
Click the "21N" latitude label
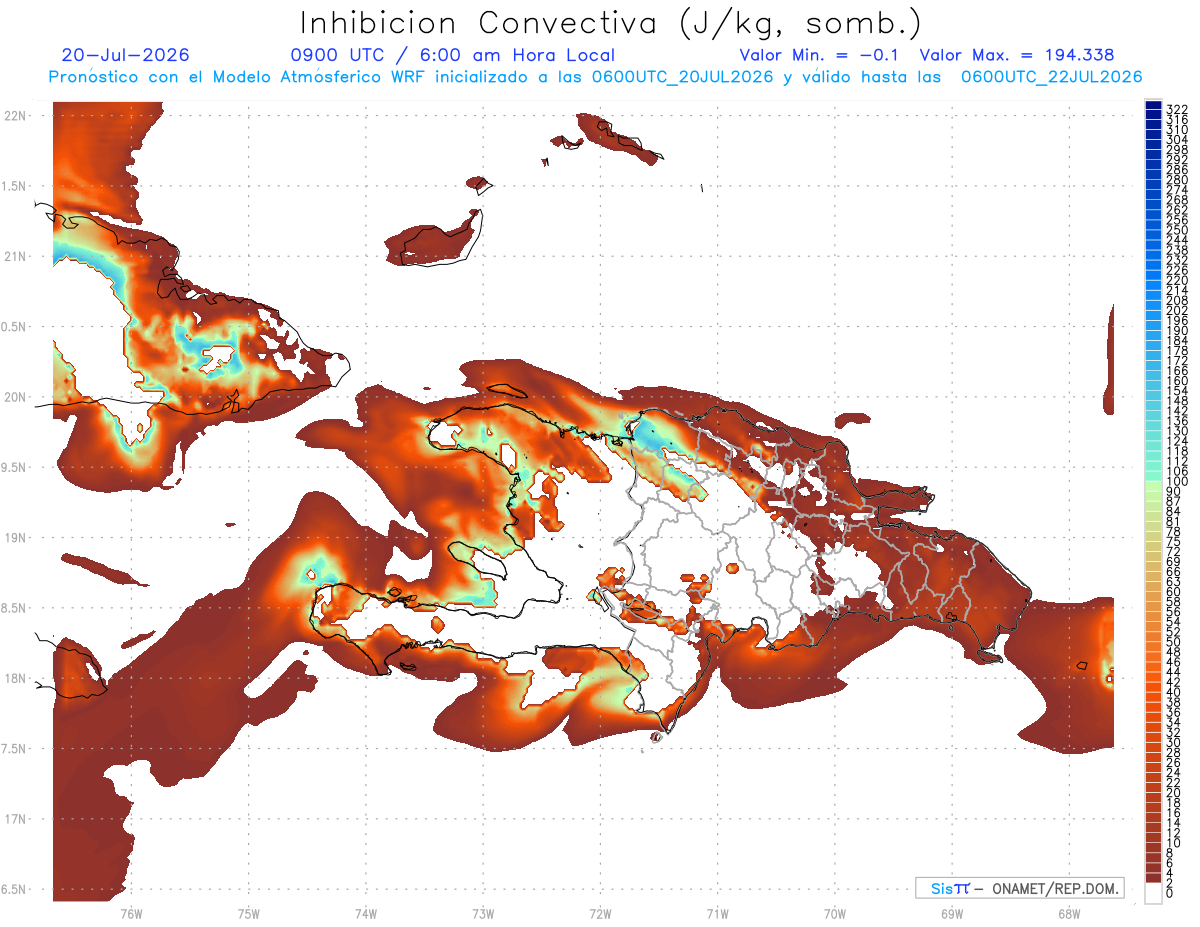15,256
